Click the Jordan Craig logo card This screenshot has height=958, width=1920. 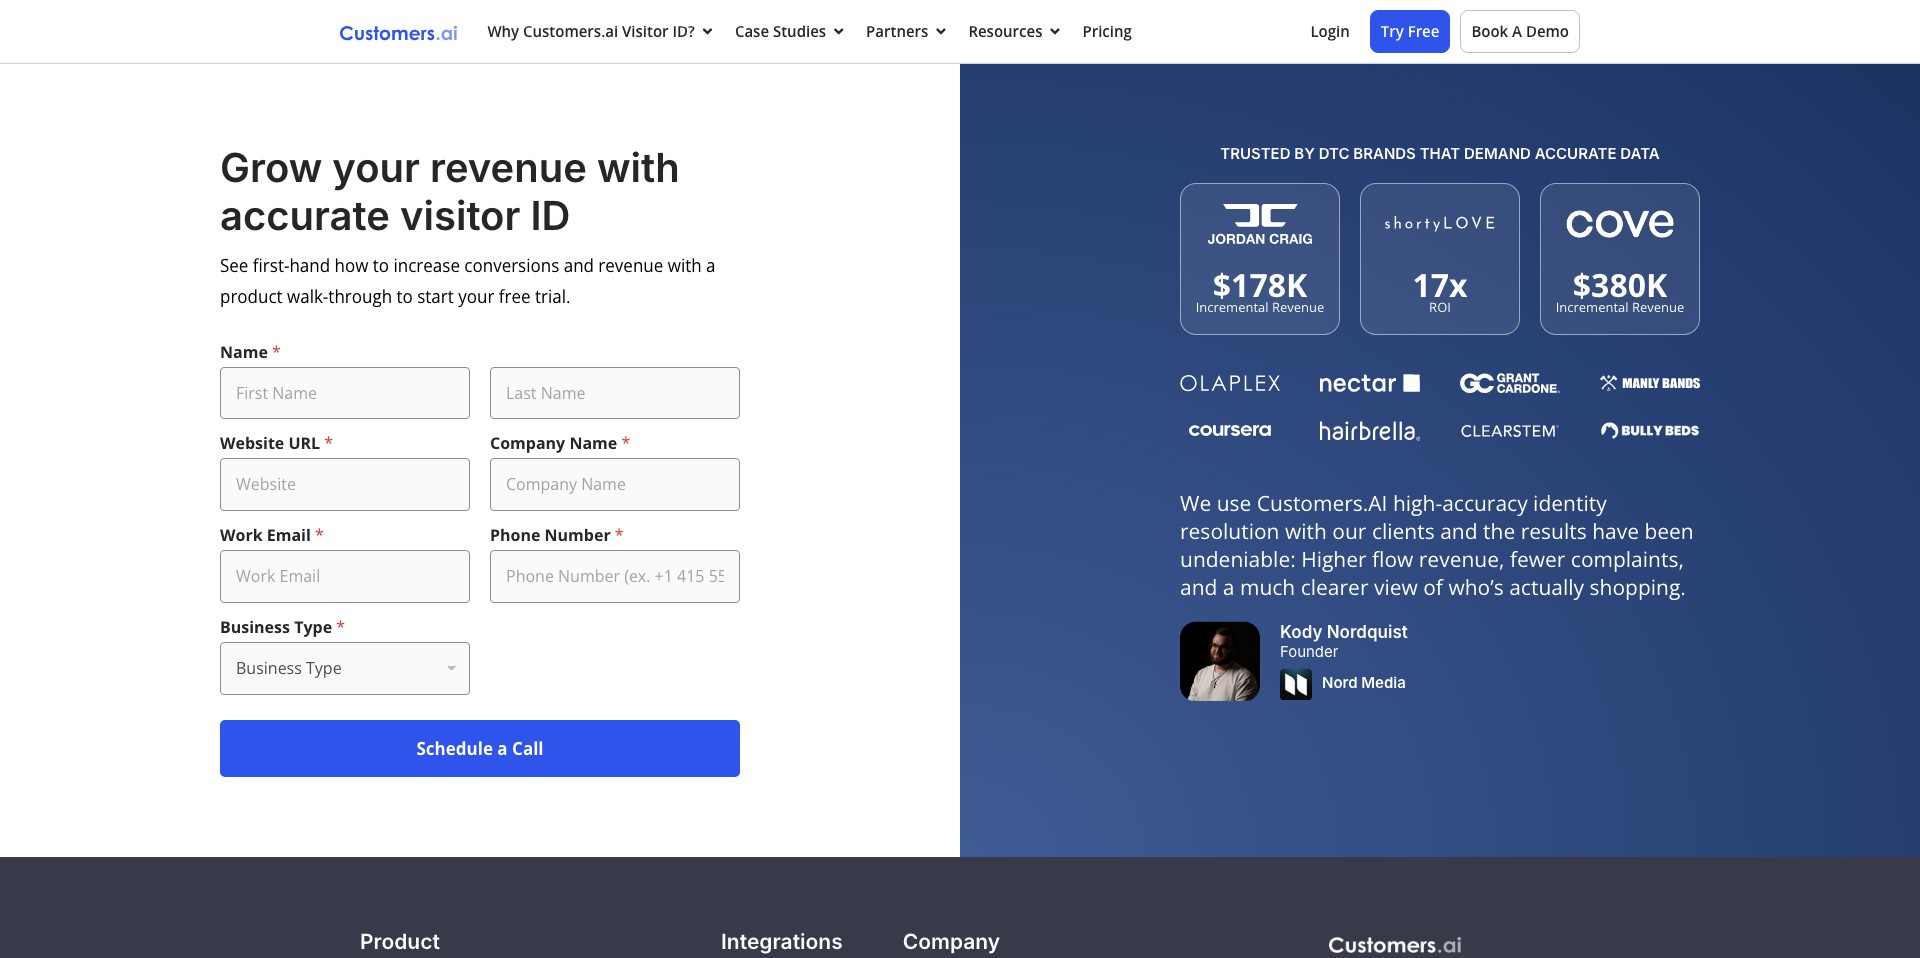pyautogui.click(x=1260, y=259)
